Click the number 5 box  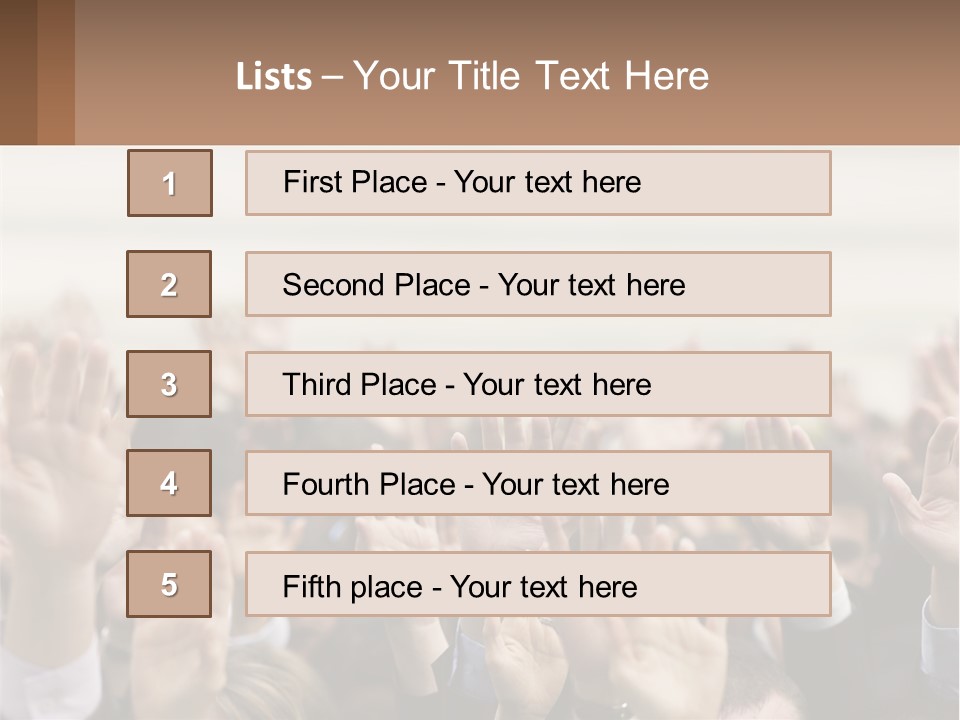coord(169,584)
